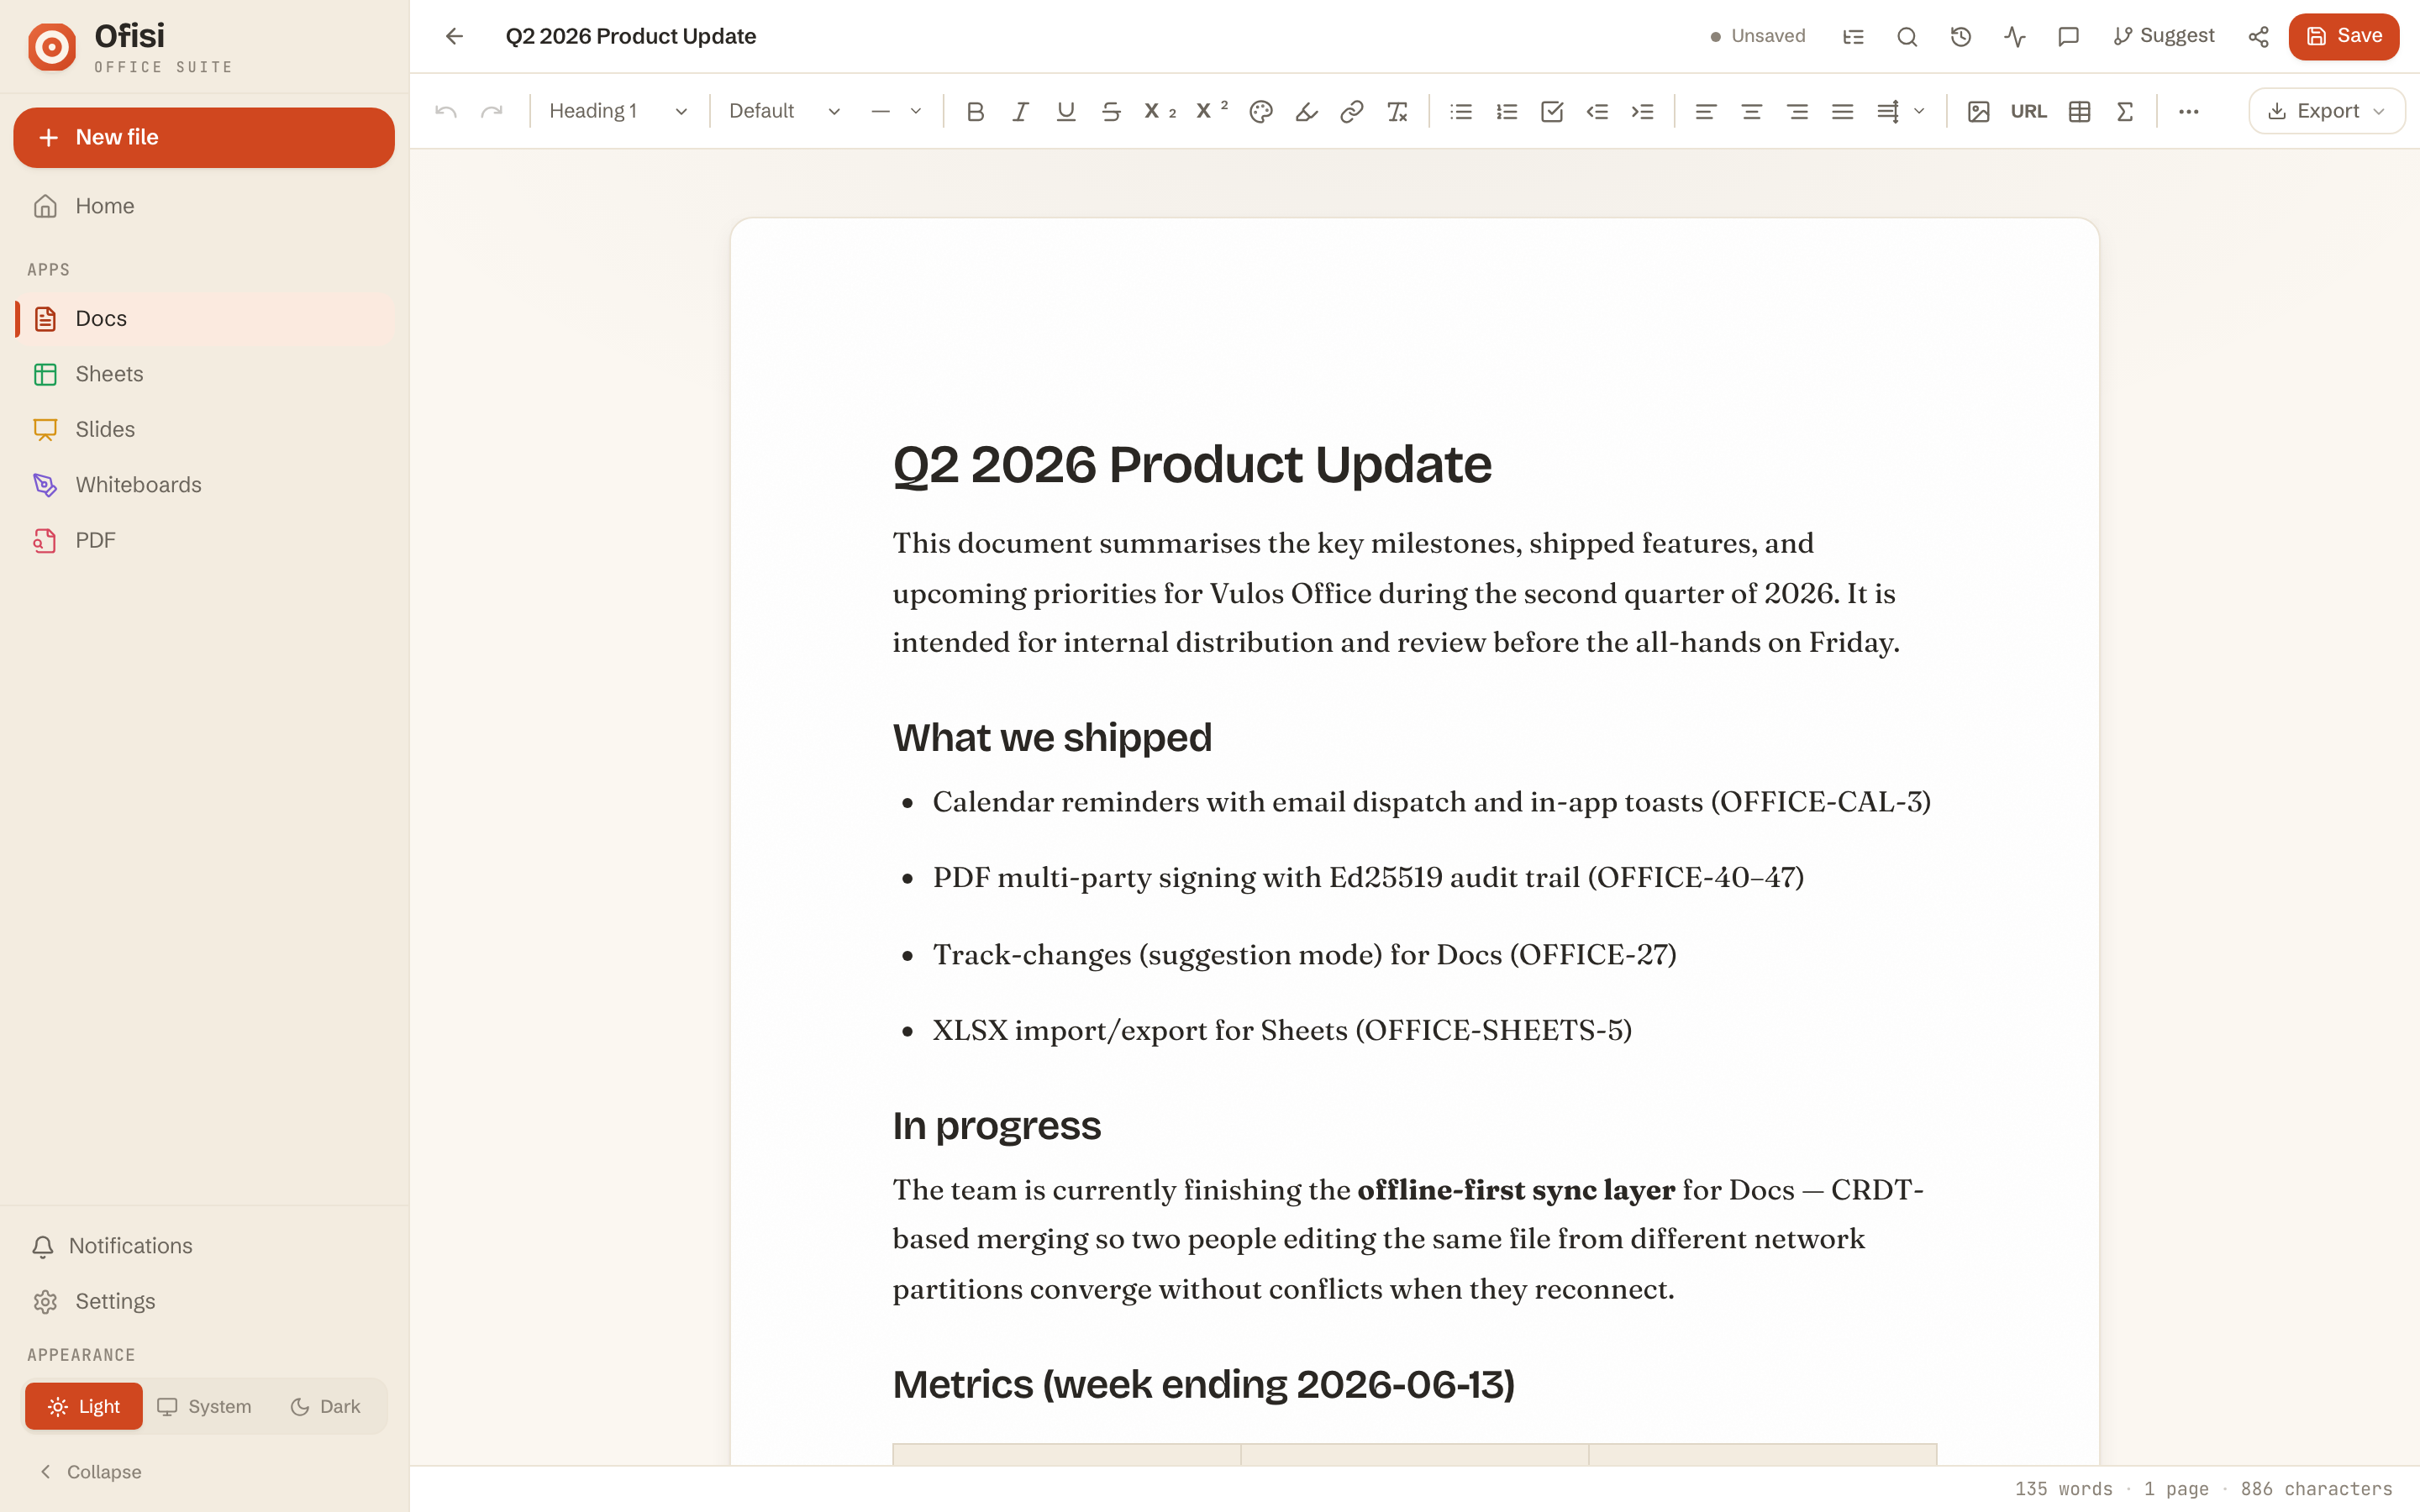
Task: Open Notifications
Action: point(204,1246)
